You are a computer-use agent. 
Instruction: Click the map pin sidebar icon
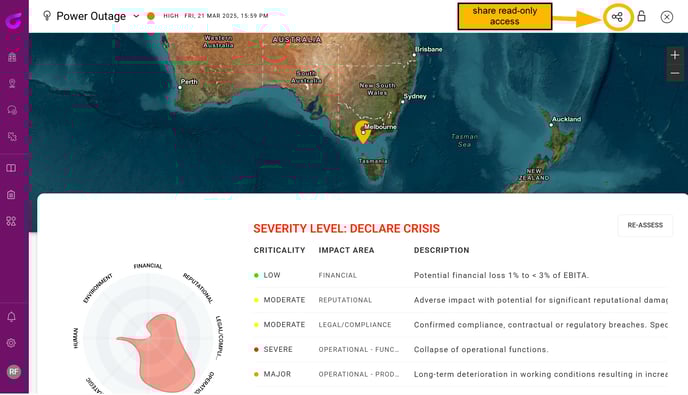tap(12, 83)
